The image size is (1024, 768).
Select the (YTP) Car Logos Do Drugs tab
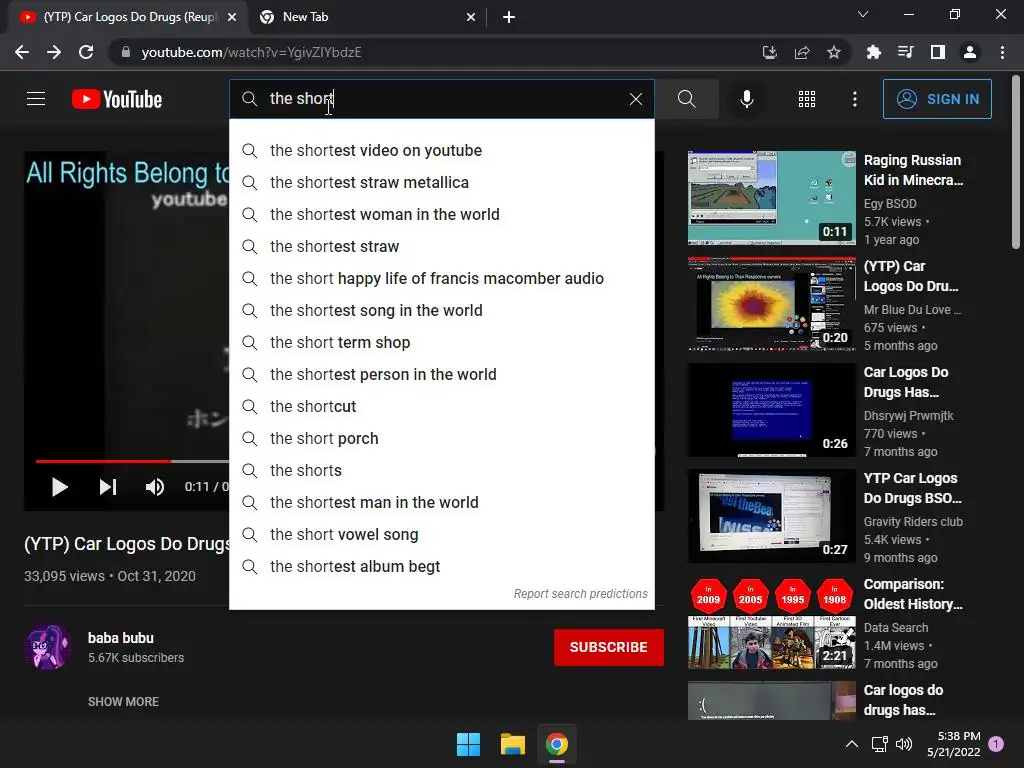click(x=129, y=17)
